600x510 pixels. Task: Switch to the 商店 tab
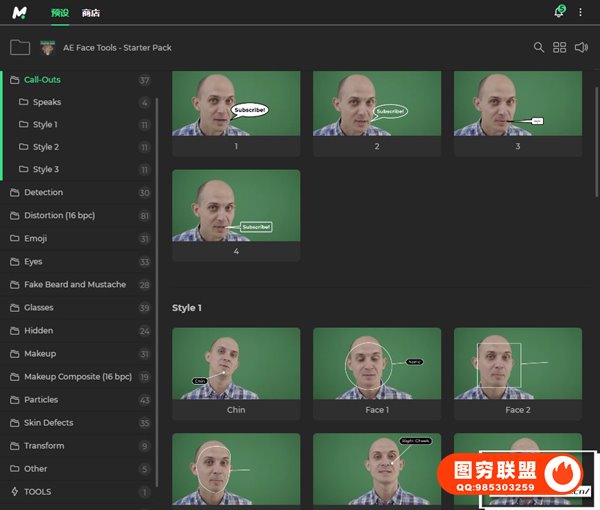[x=91, y=13]
